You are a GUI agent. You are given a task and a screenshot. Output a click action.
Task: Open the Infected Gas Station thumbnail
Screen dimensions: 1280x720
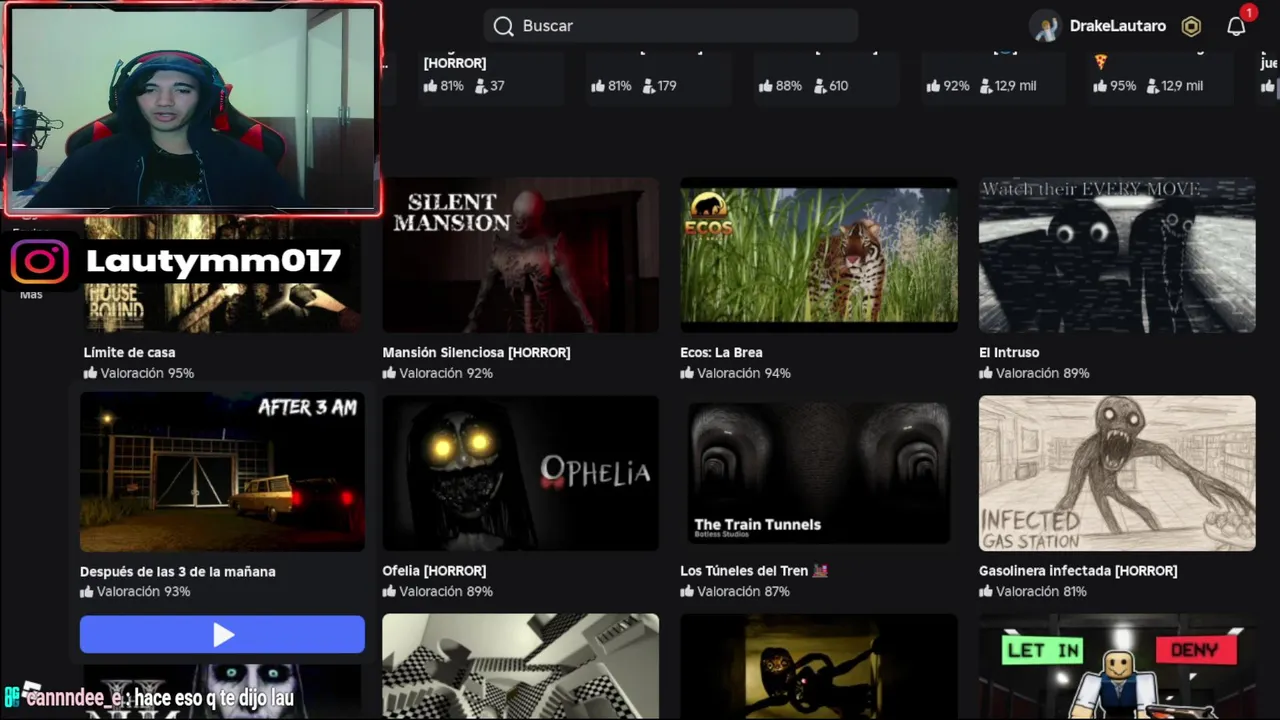tap(1117, 473)
